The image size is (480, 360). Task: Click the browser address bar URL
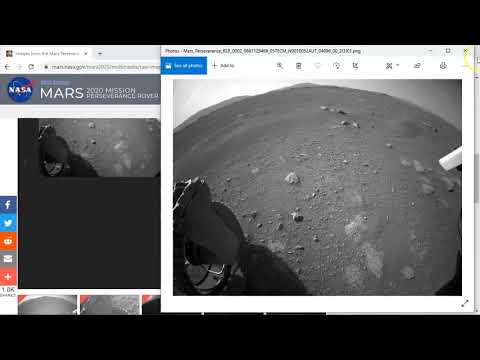point(105,67)
